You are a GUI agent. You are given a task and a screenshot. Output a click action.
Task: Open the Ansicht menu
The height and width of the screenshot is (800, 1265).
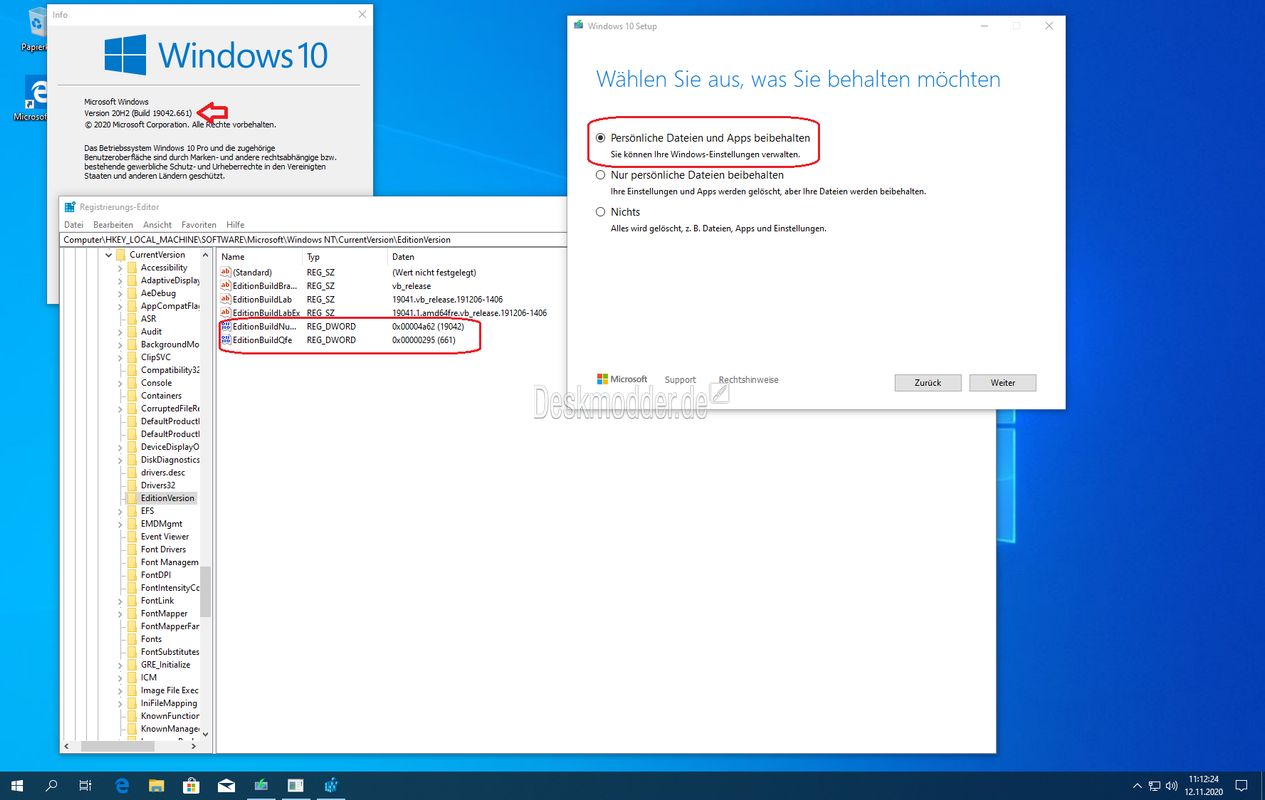pos(158,225)
